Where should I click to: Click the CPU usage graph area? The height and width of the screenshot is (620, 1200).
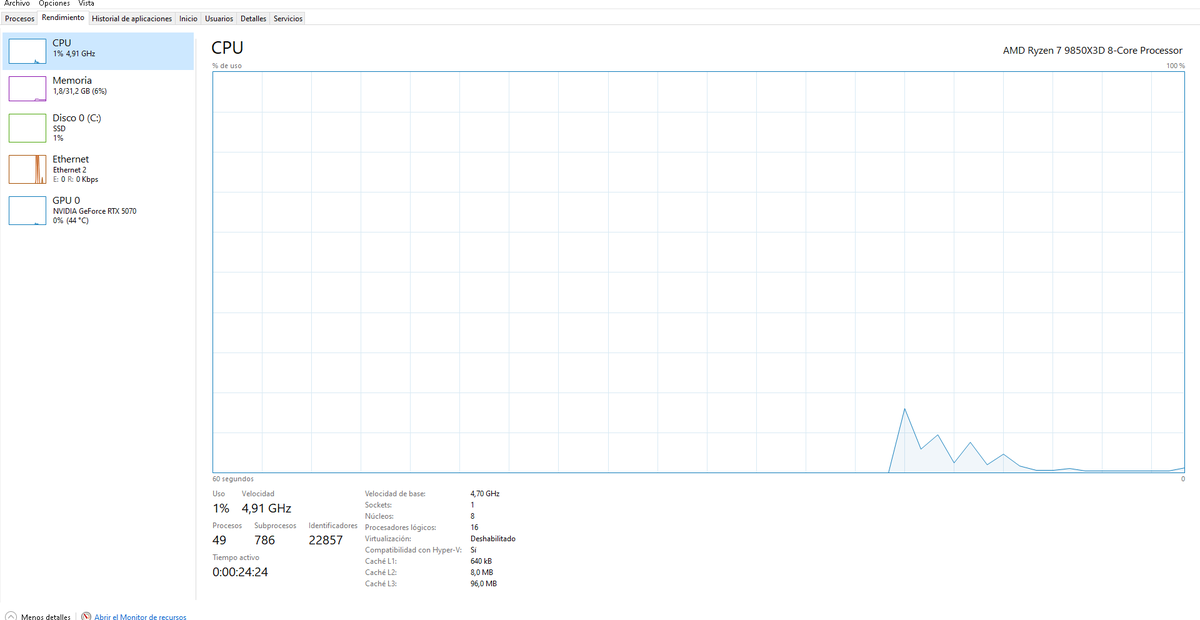[698, 271]
